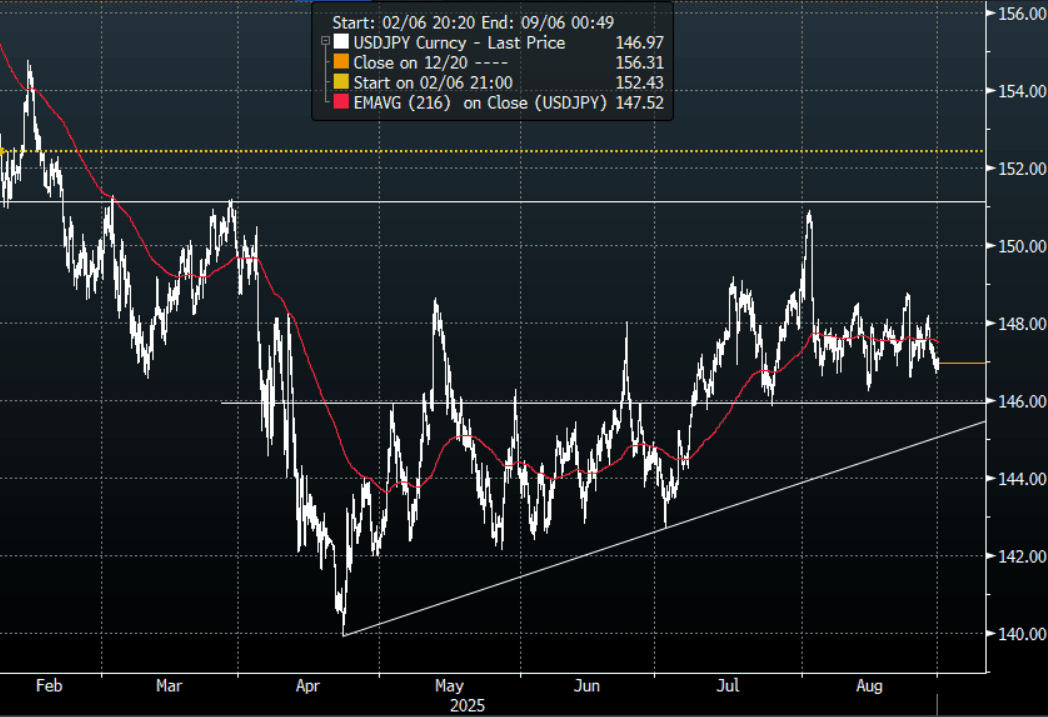Click the 2025 year label below the axis
1048x717 pixels.
(x=467, y=705)
